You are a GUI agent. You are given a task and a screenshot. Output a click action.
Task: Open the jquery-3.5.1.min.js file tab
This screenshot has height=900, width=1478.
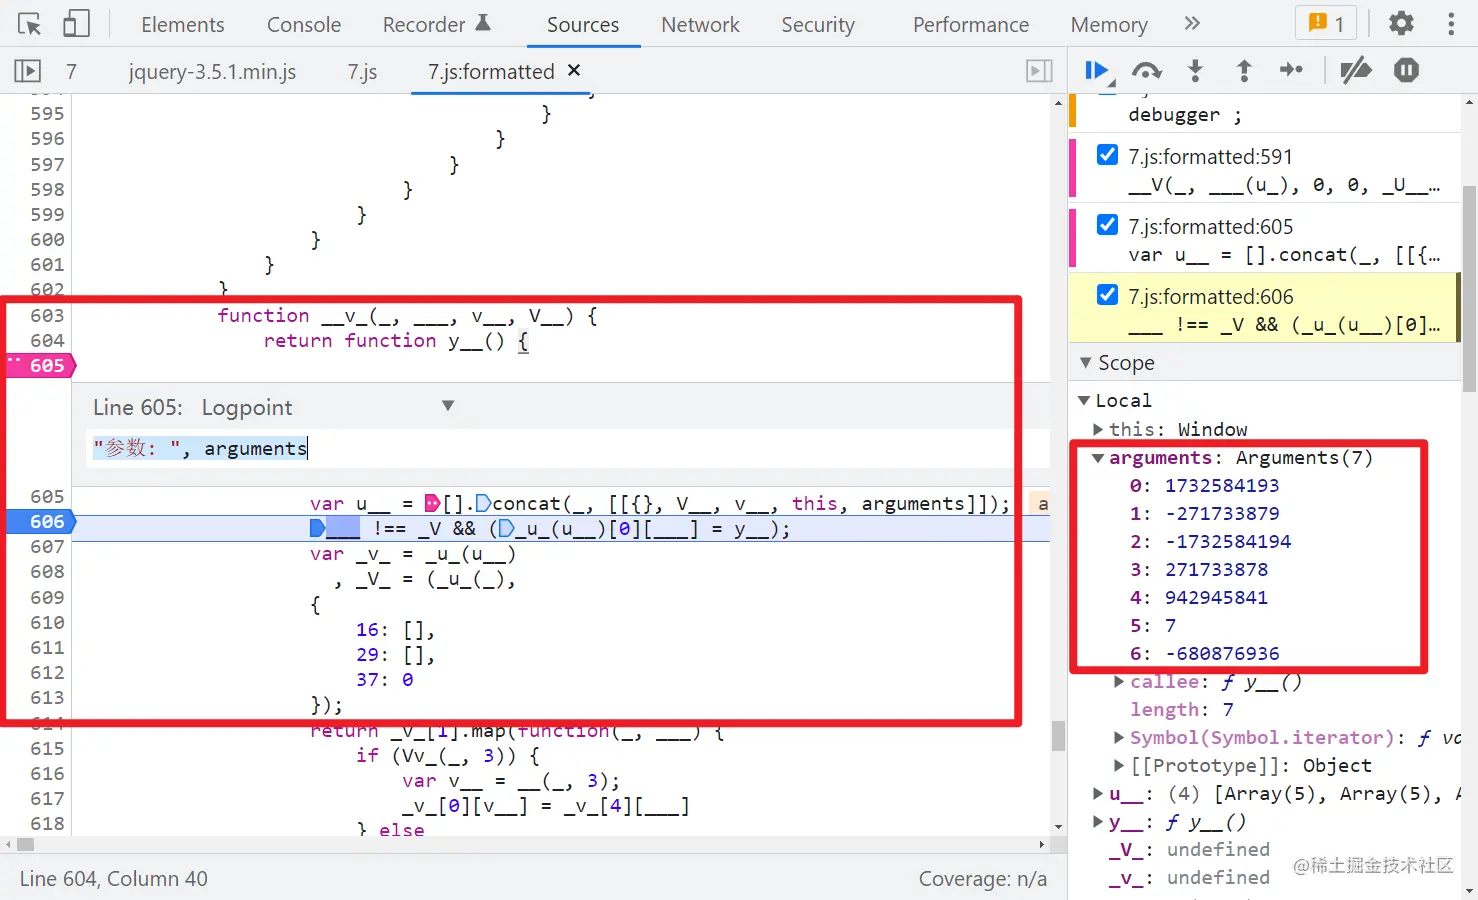[212, 71]
